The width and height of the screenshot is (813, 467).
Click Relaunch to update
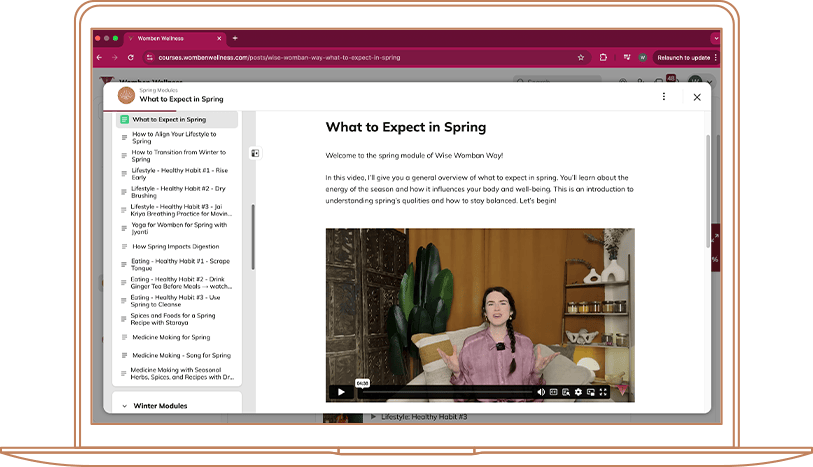click(683, 58)
